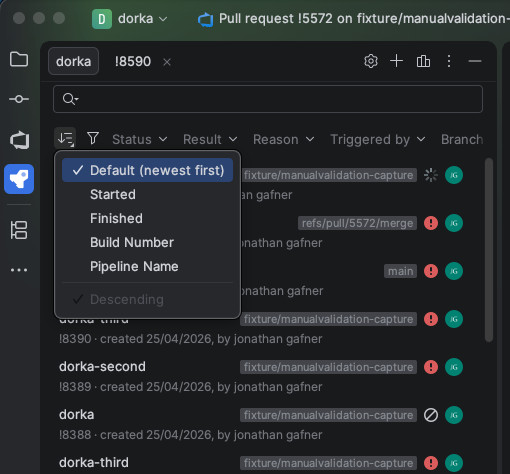Select the !8389 created 25/04/2026 entry
Screen dimensions: 510x474
click(190, 387)
